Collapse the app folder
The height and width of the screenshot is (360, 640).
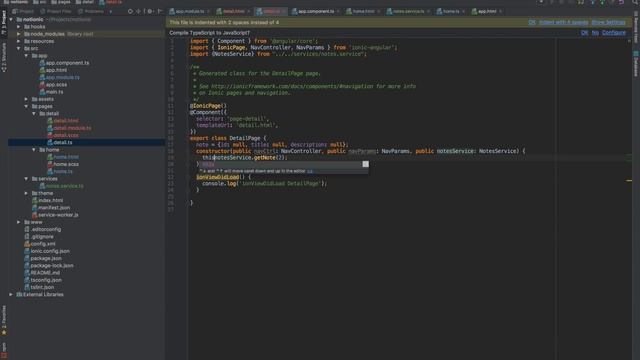pyautogui.click(x=27, y=56)
